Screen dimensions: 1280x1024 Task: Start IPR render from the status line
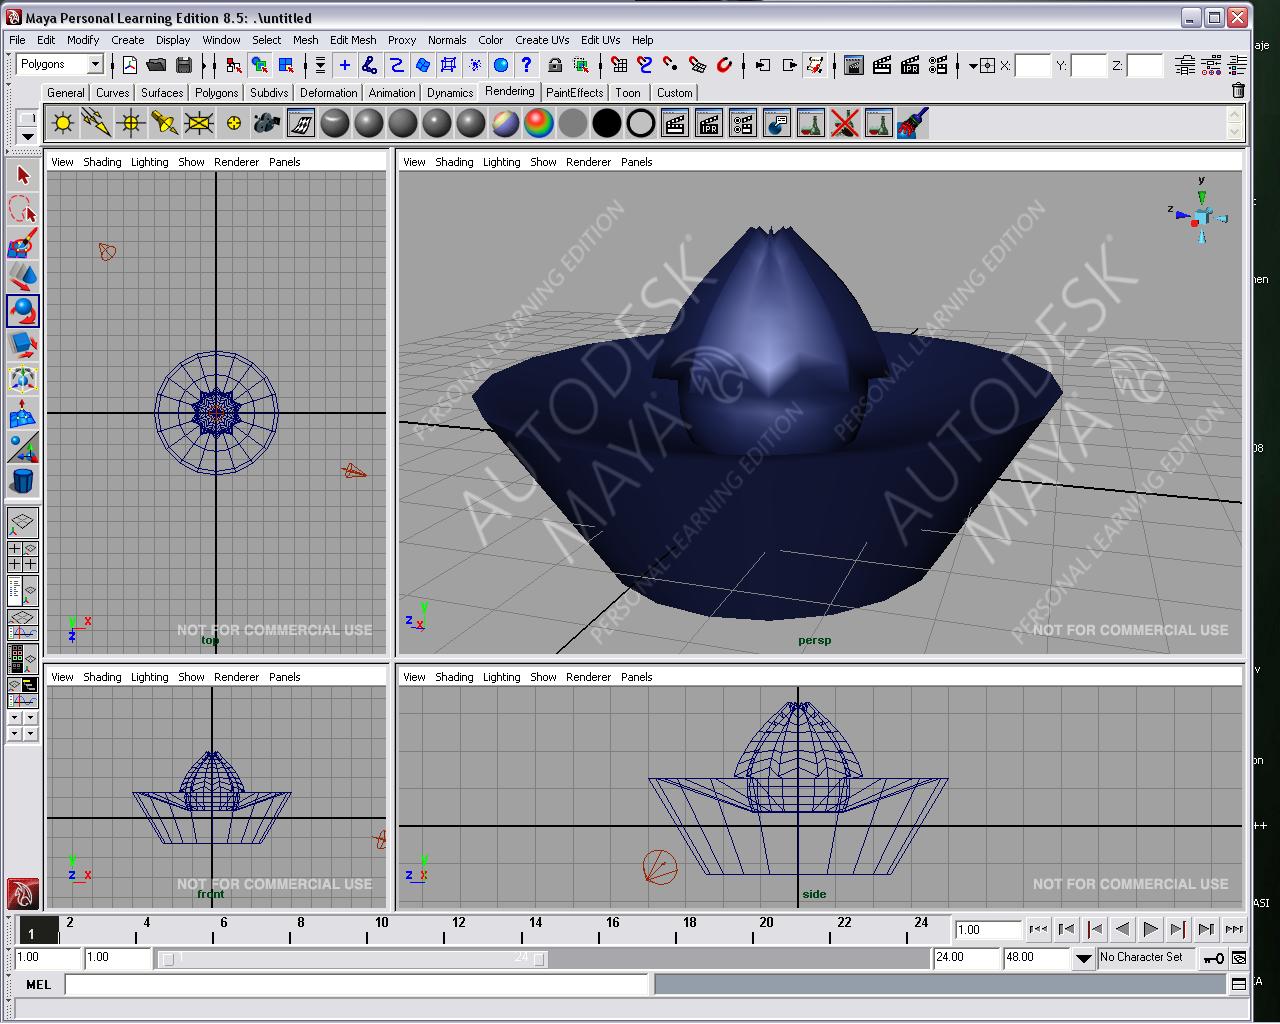910,65
